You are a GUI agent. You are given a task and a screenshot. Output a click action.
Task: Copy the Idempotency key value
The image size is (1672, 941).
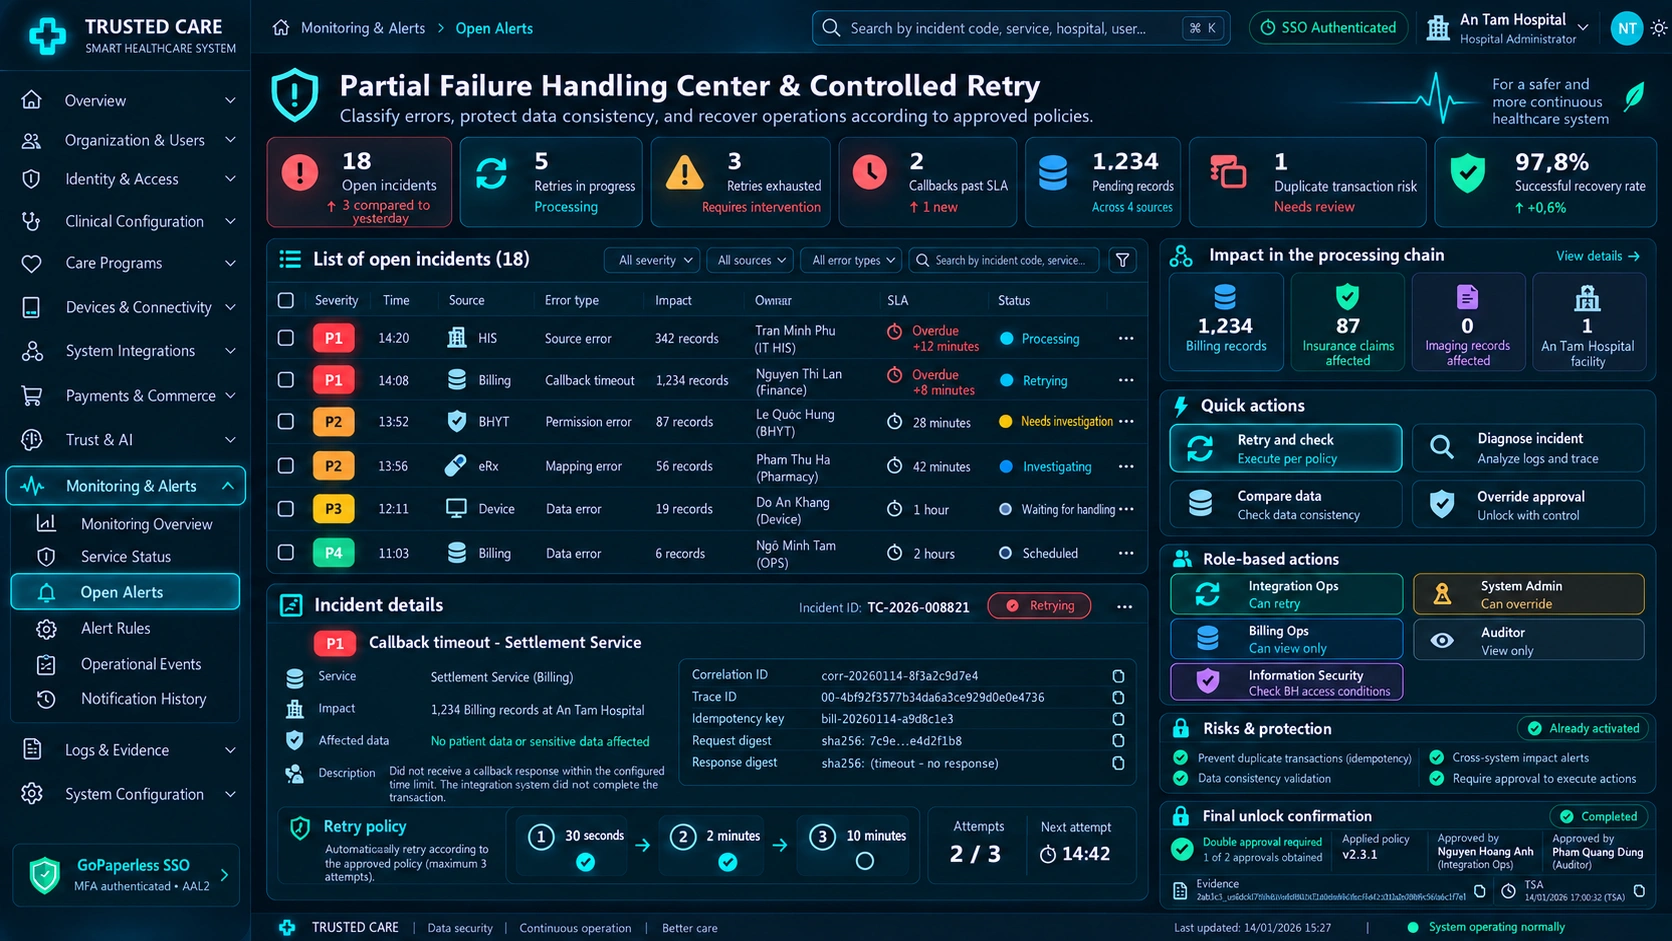pyautogui.click(x=1118, y=719)
